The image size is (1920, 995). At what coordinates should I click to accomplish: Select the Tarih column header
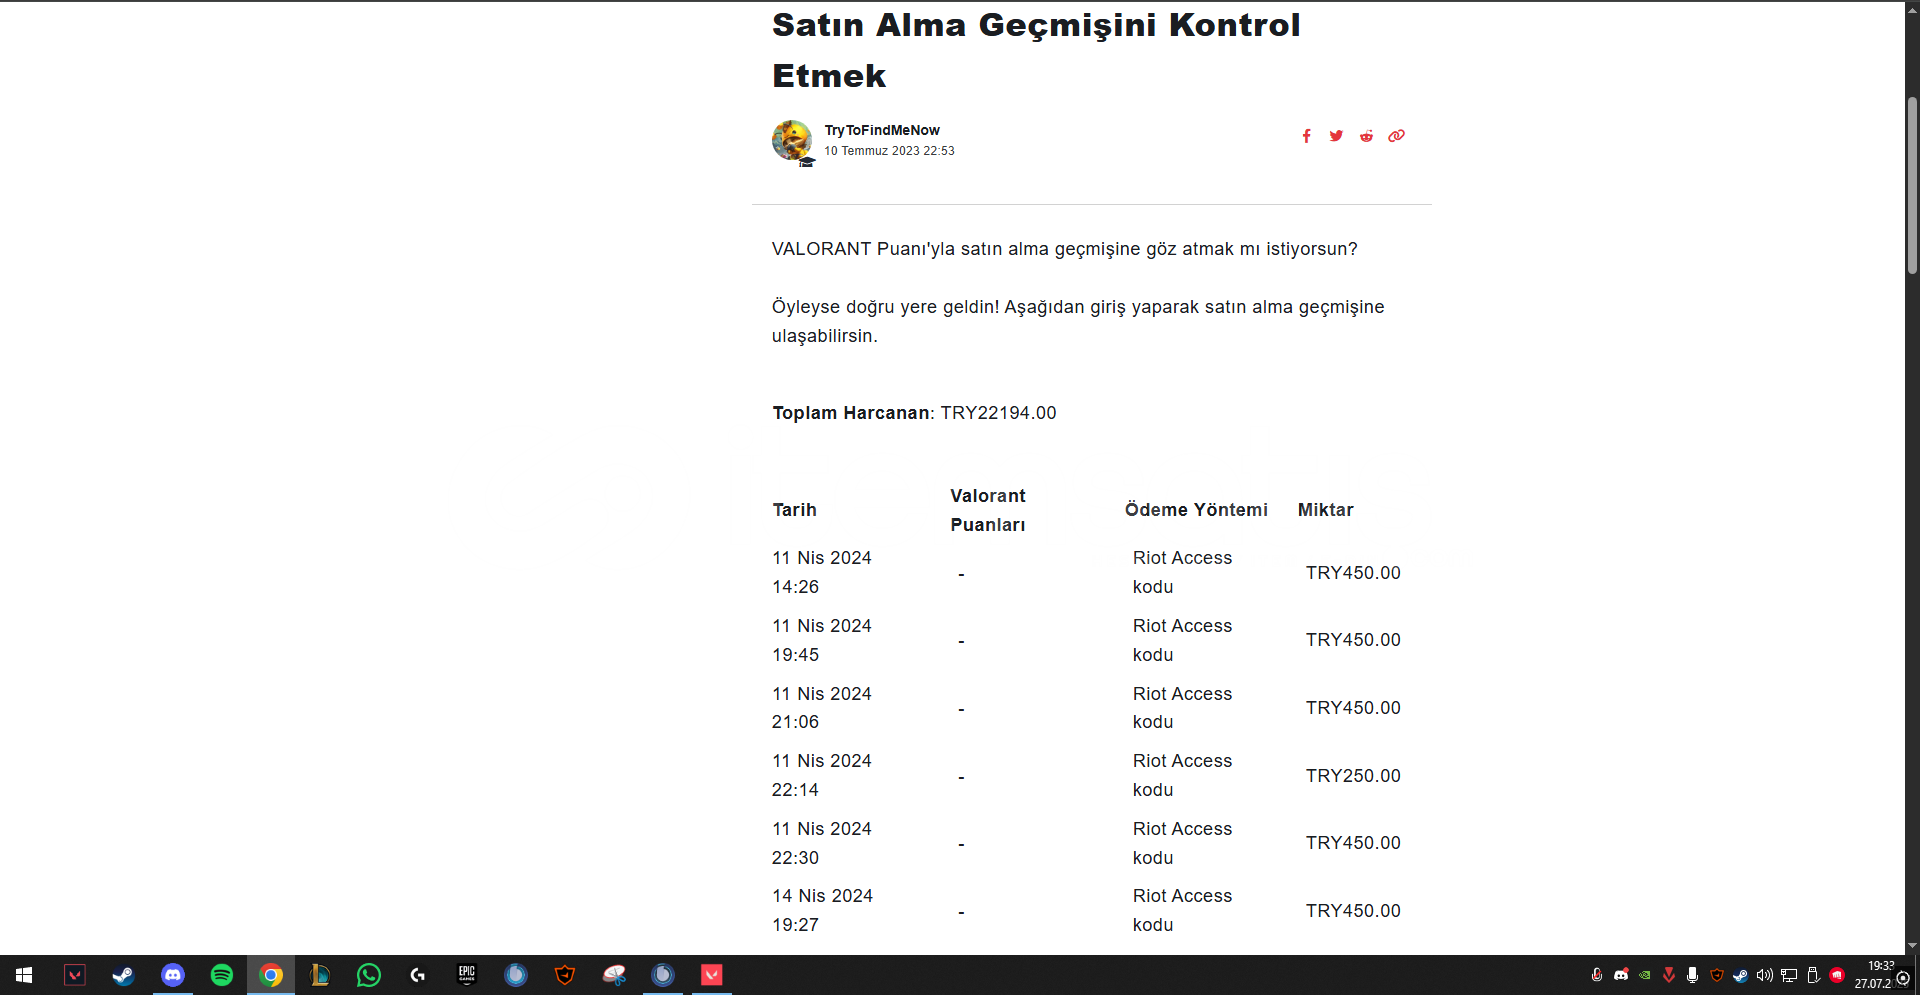(795, 510)
